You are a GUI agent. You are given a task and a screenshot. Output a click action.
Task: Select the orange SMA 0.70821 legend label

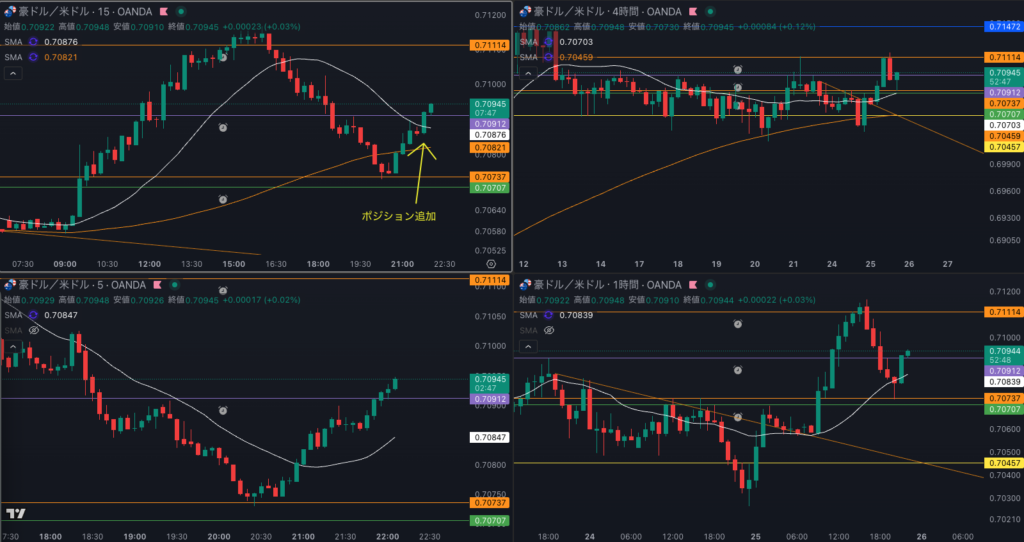(x=62, y=57)
